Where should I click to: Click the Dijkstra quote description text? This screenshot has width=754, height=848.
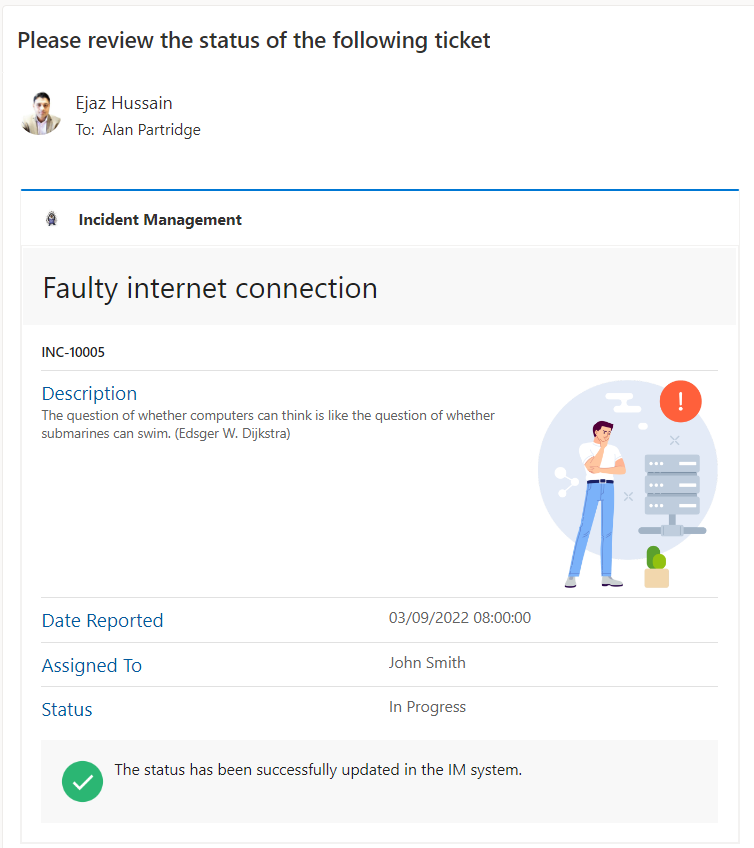point(268,425)
